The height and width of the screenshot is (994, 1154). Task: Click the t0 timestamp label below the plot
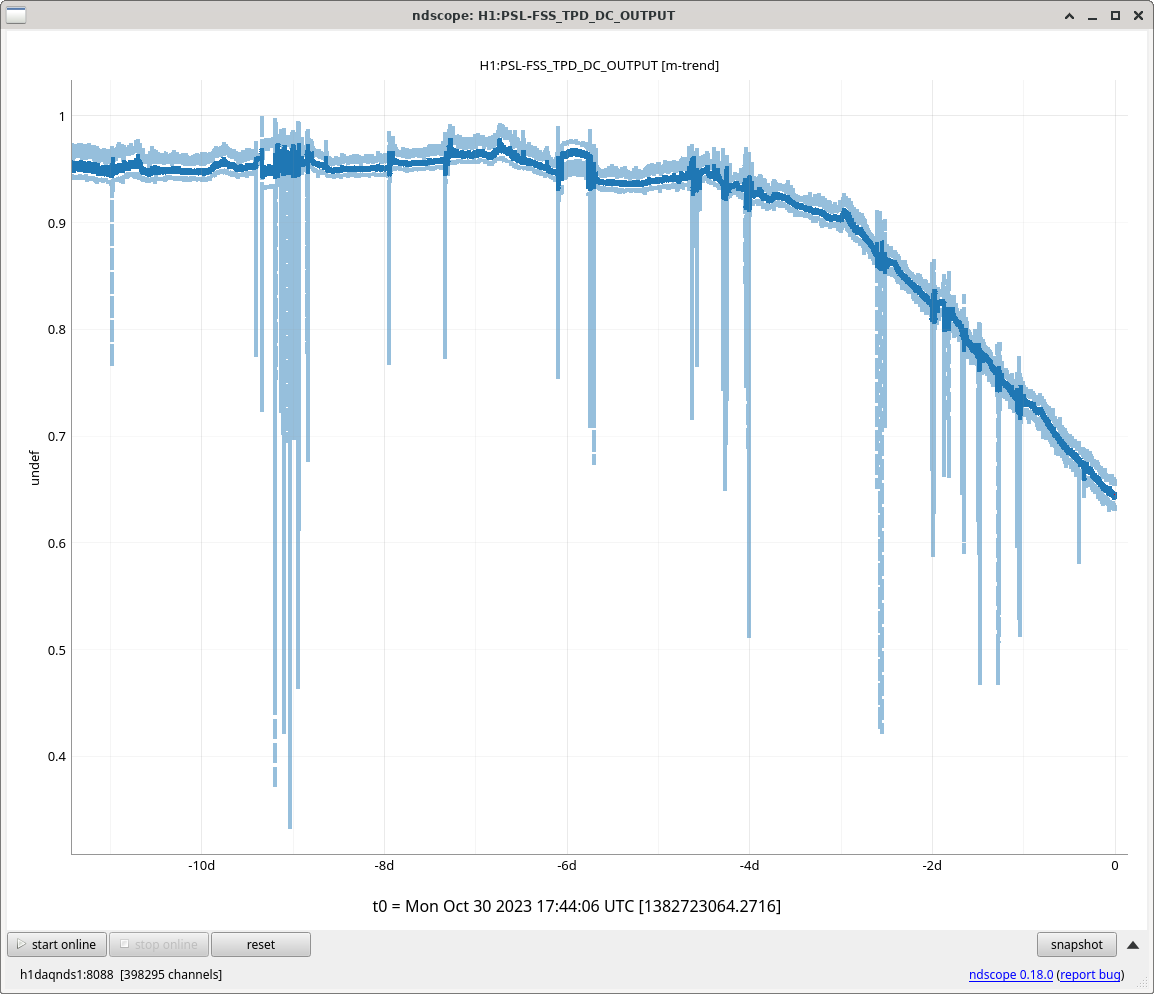tap(576, 906)
